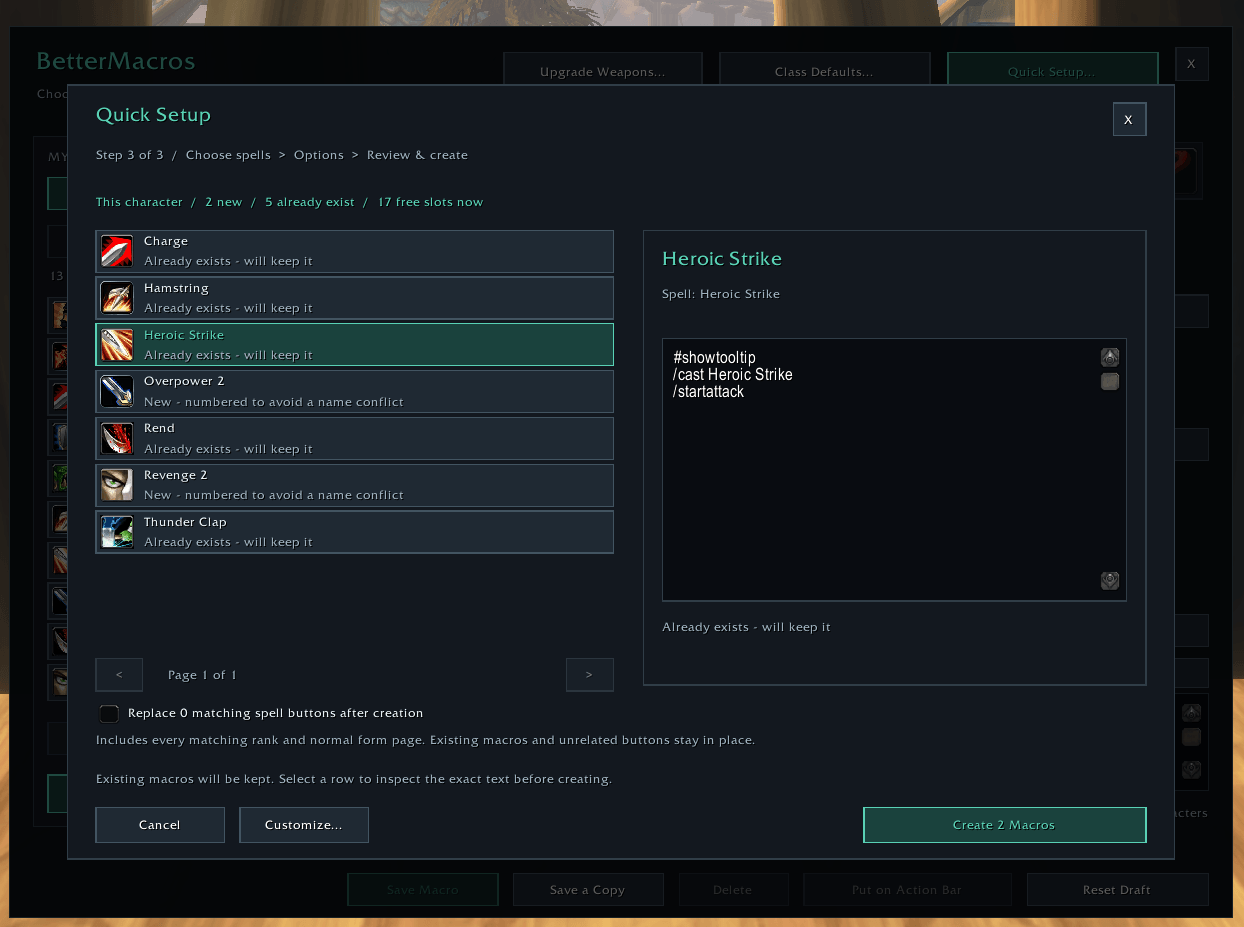Click the Revenge 2 eye icon

[117, 485]
